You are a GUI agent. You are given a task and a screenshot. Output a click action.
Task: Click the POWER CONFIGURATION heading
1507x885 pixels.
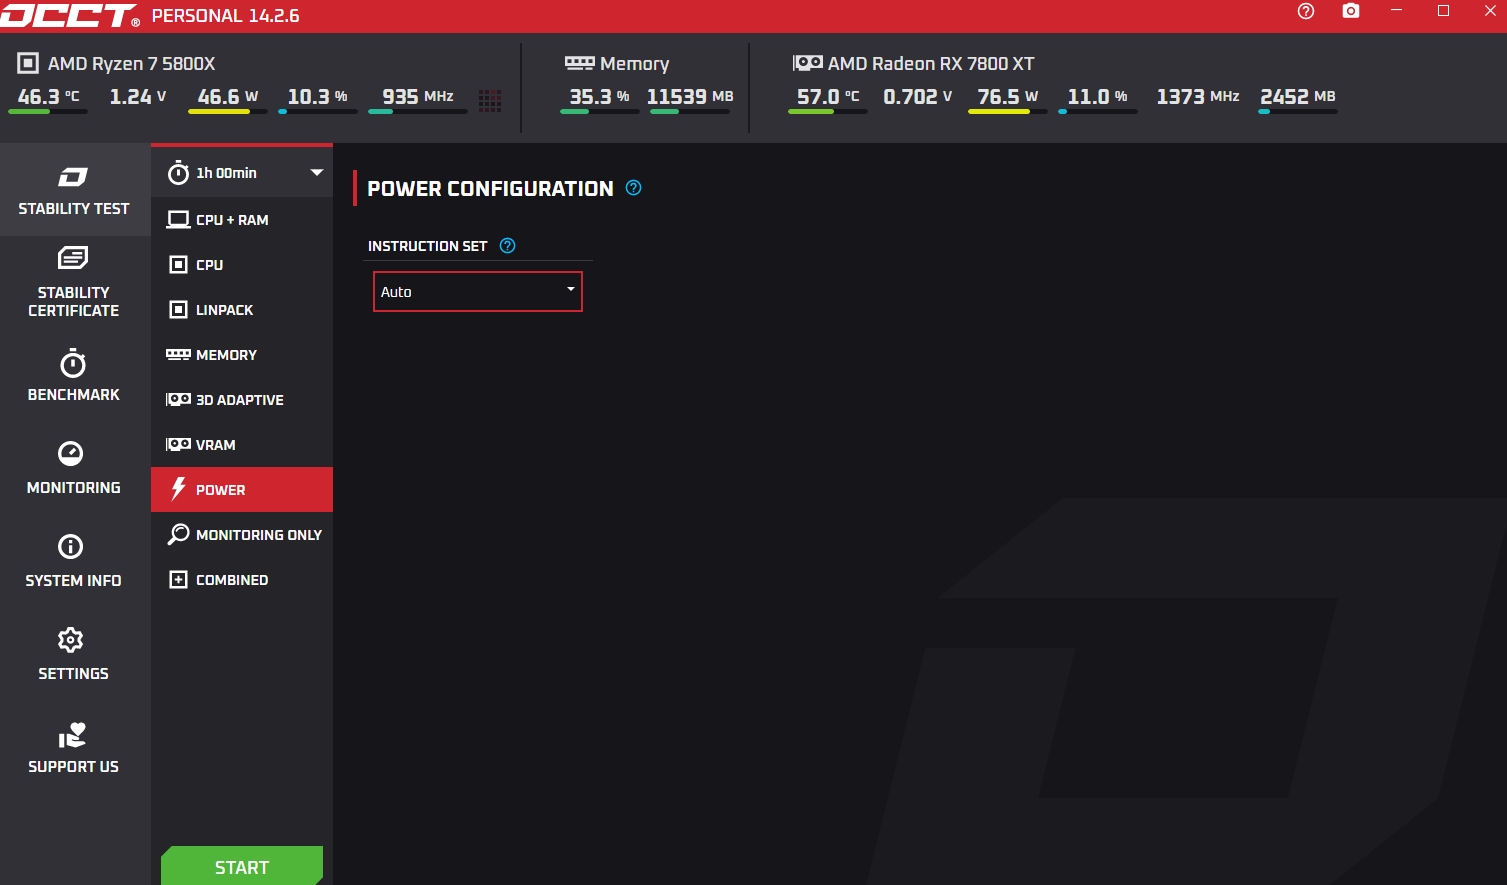pyautogui.click(x=490, y=189)
